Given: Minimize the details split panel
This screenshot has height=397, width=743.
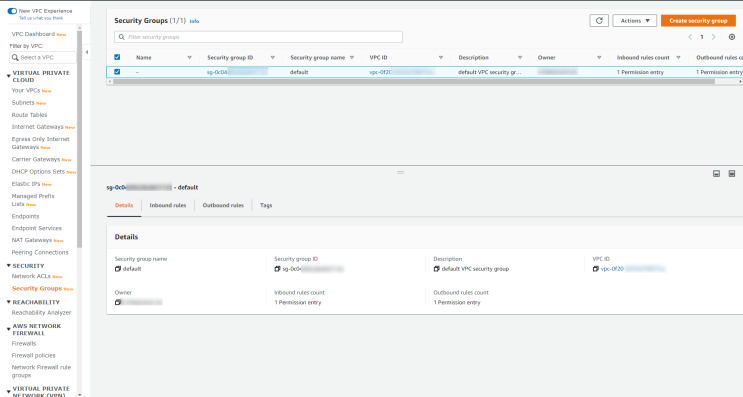Looking at the screenshot, I should point(716,174).
